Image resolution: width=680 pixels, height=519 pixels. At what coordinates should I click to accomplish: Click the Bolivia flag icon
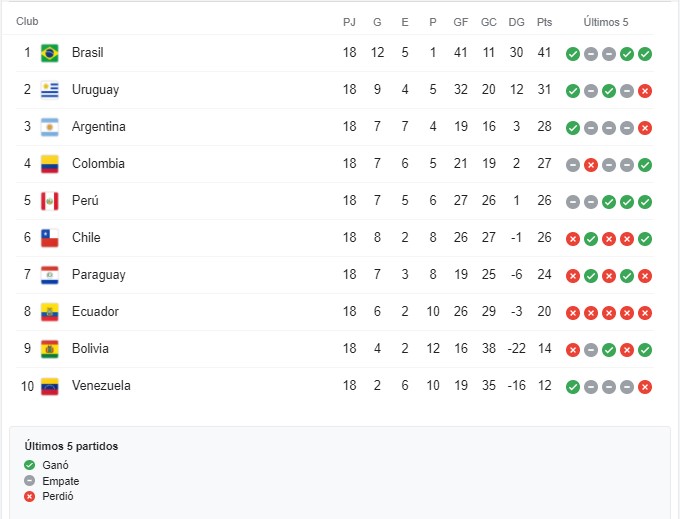click(50, 349)
